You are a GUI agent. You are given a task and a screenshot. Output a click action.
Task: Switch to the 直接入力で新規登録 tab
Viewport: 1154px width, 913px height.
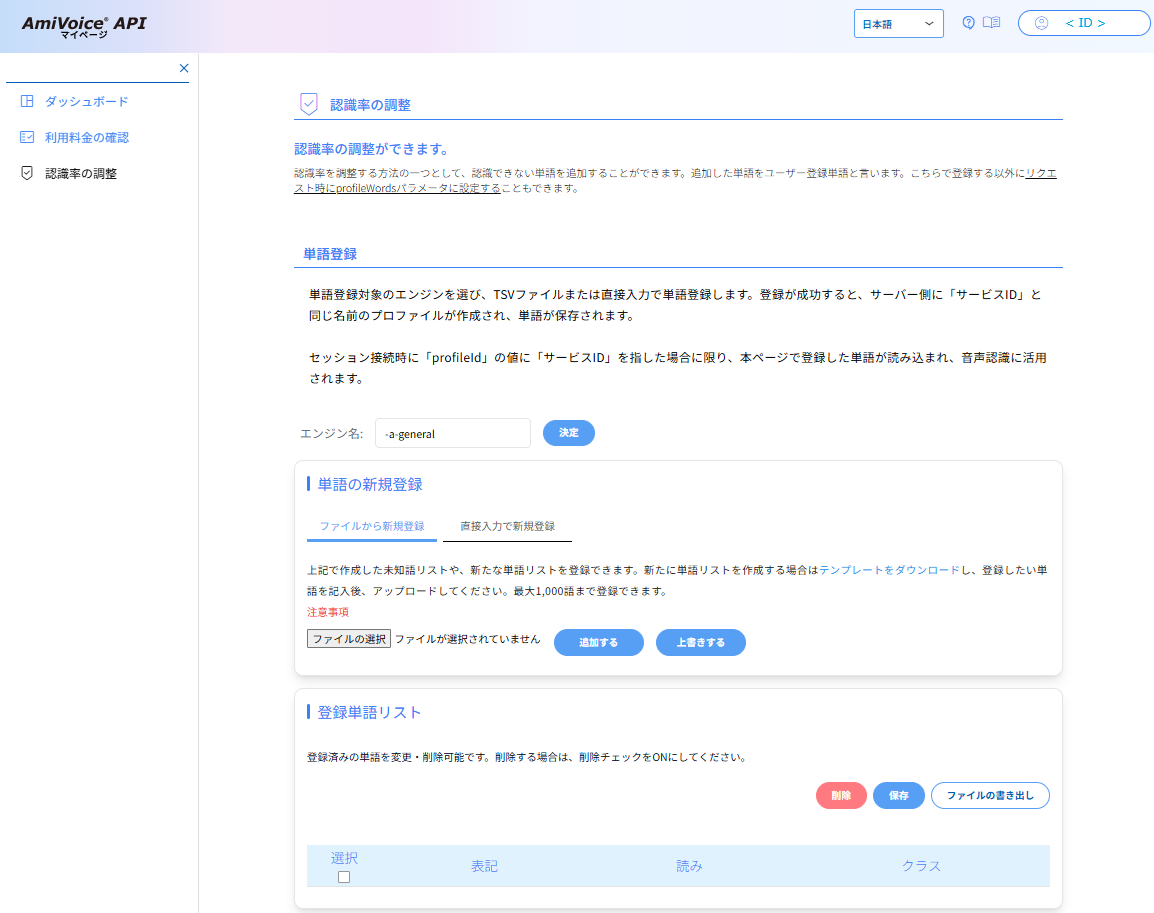tap(507, 526)
